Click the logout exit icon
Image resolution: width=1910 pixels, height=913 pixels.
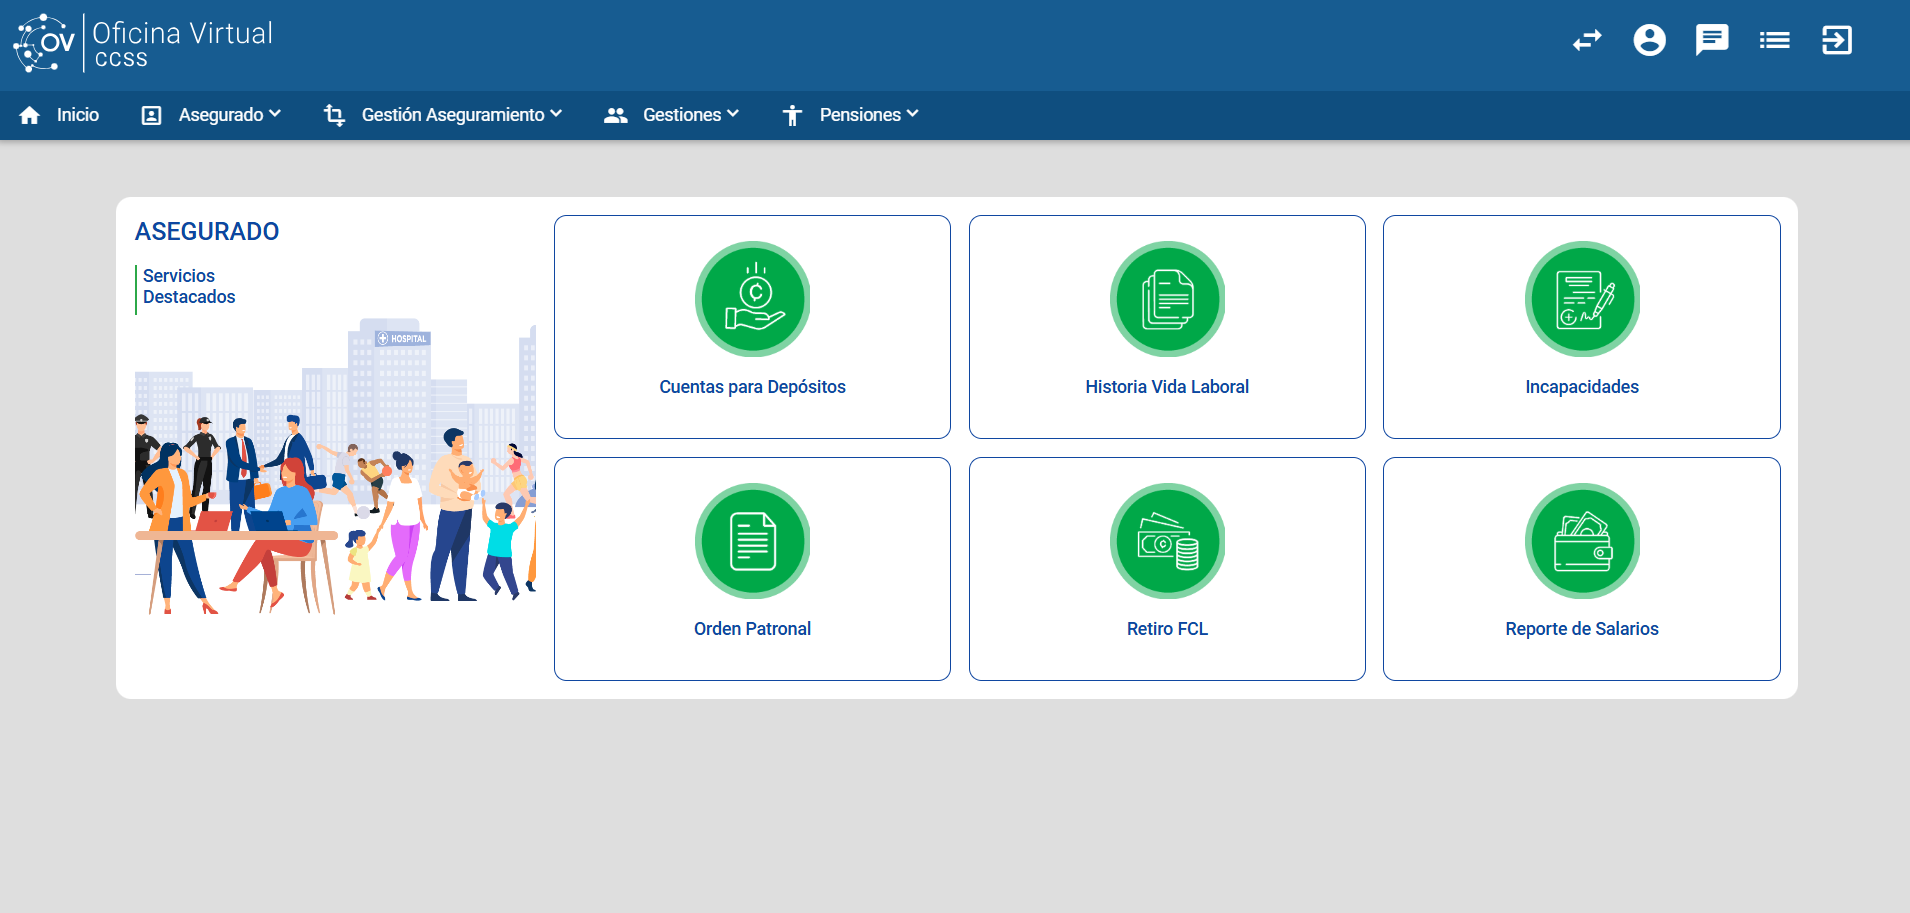(1837, 40)
